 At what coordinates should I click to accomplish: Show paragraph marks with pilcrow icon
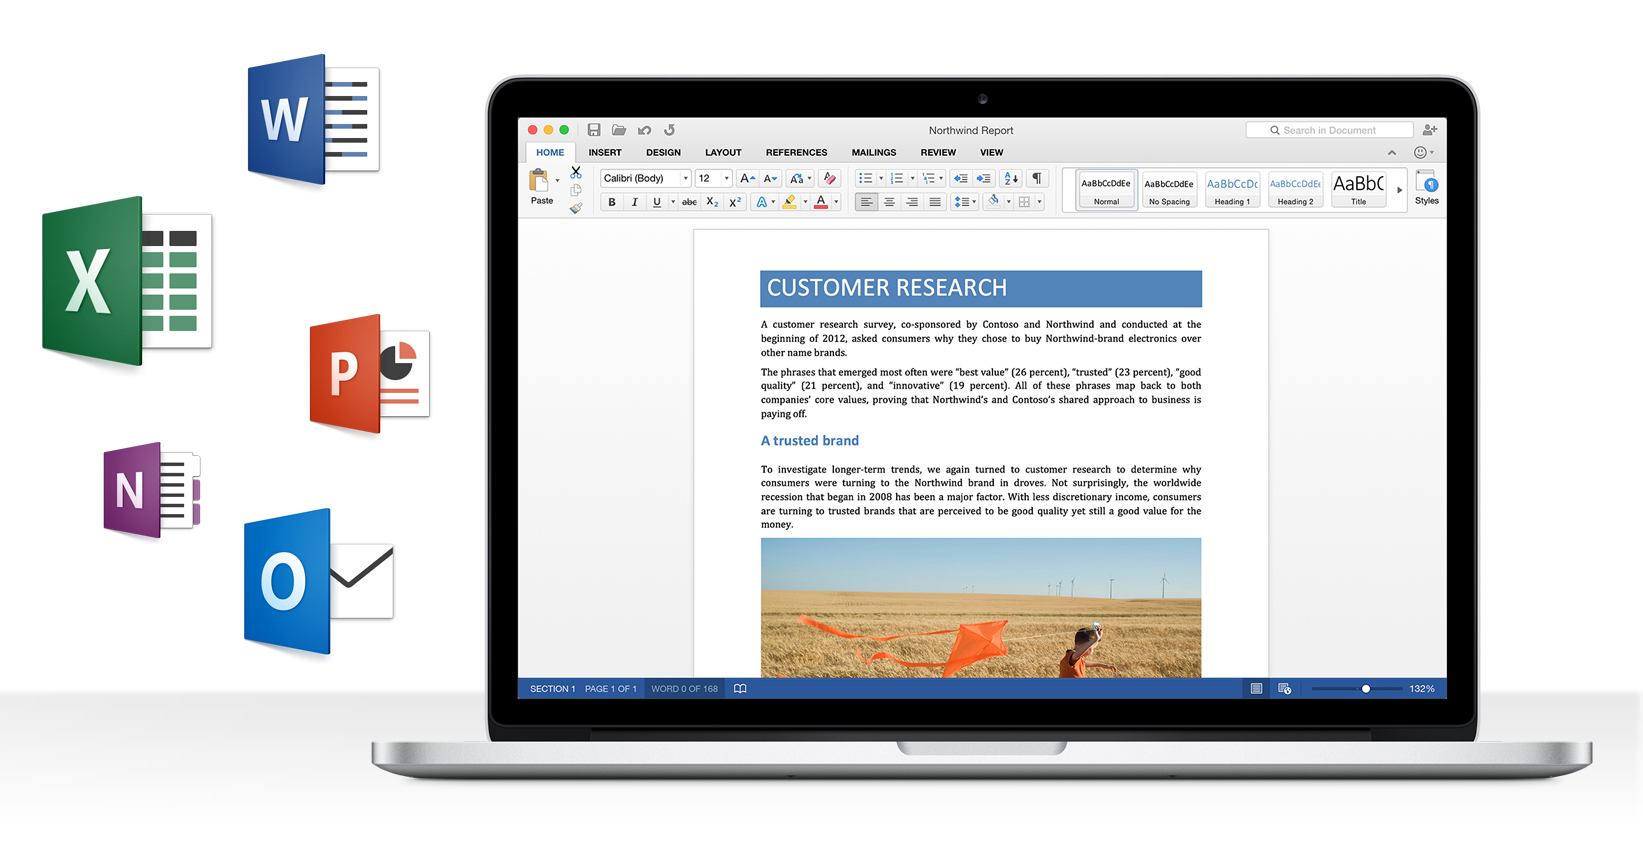pos(1037,178)
